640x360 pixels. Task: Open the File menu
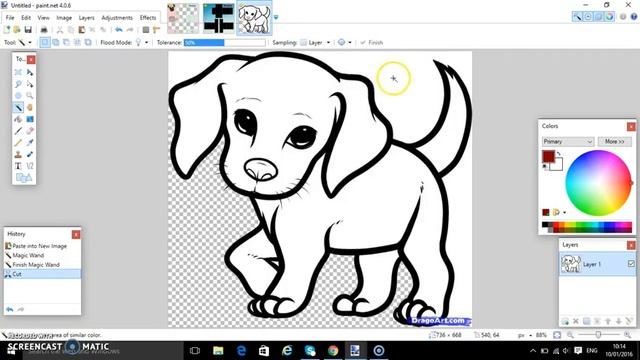click(x=10, y=18)
